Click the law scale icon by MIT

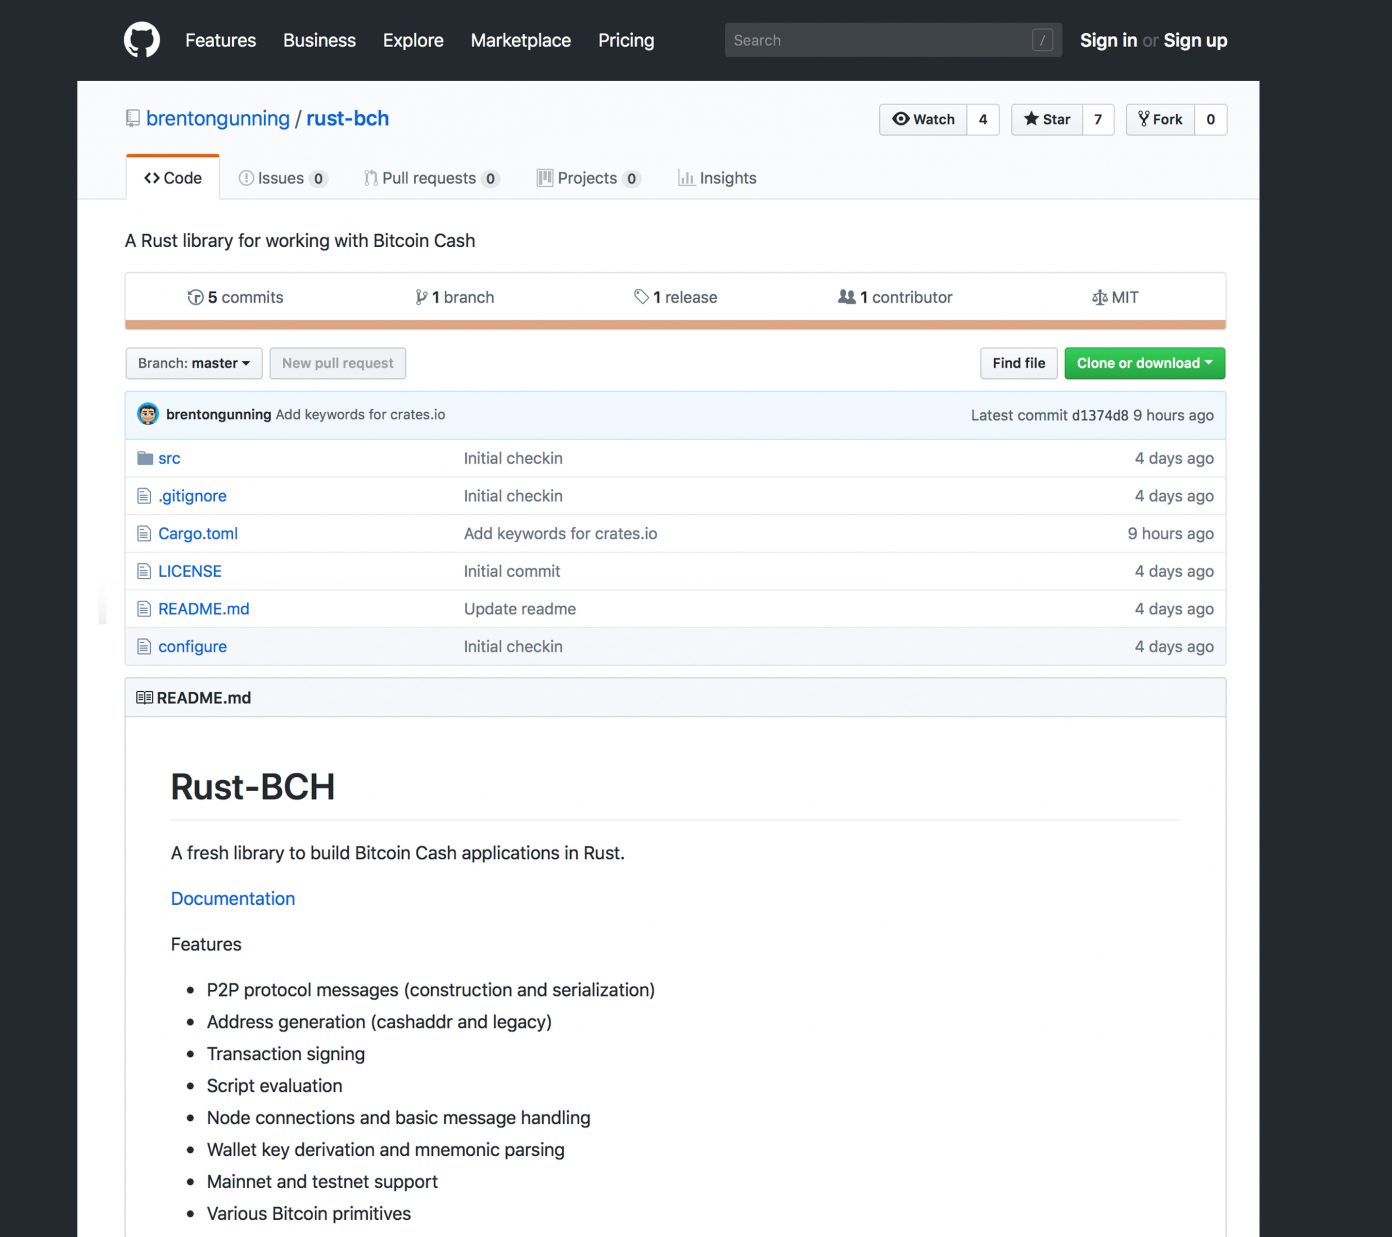[x=1099, y=297]
